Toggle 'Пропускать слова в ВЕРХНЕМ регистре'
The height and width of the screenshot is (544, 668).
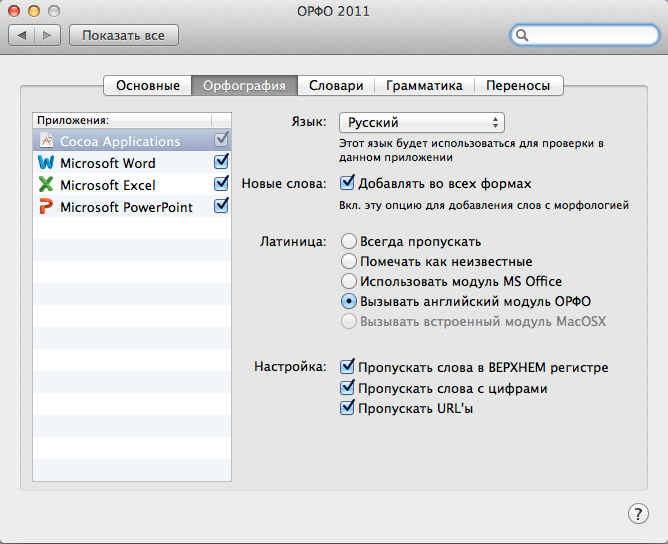tap(347, 366)
